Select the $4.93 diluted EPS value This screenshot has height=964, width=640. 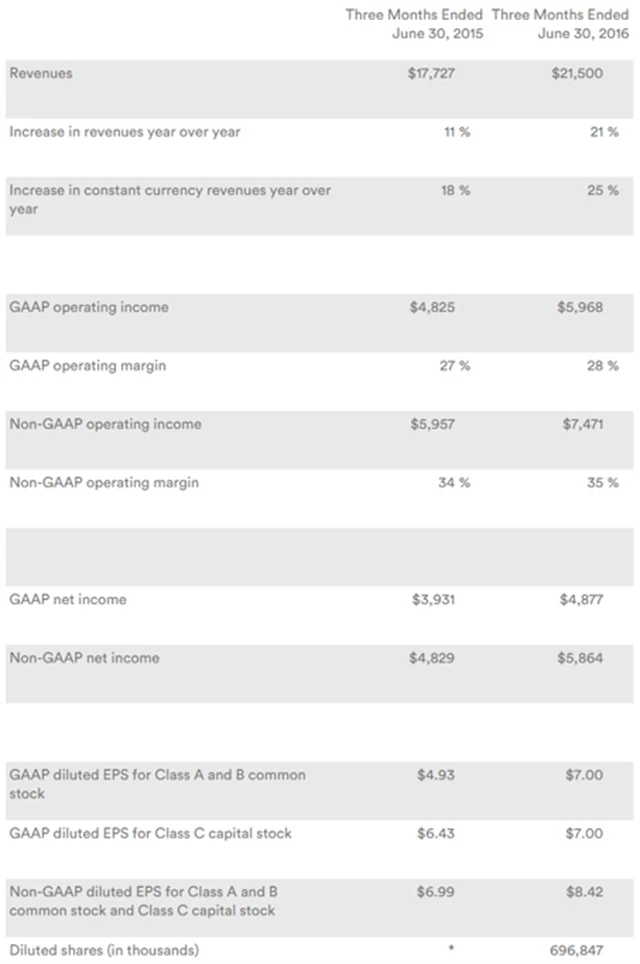[x=436, y=775]
